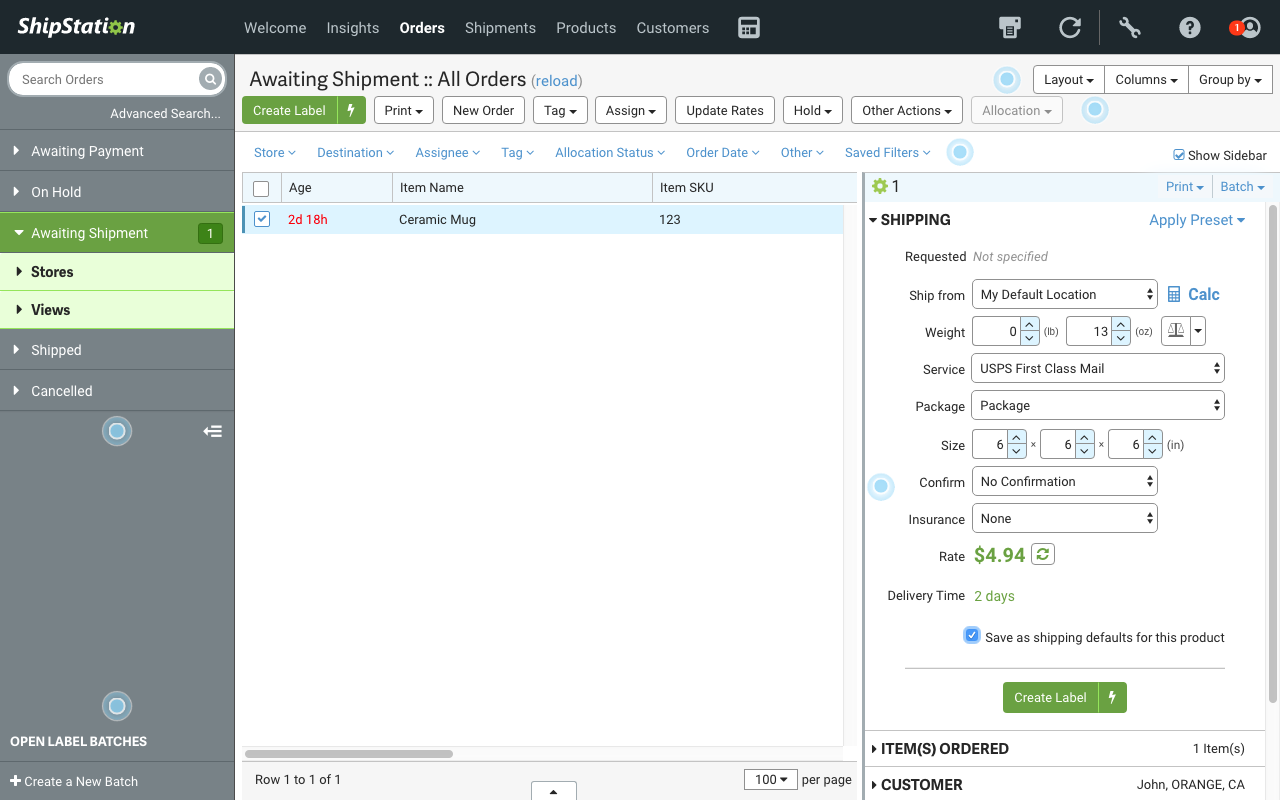Disable save as shipping defaults checkbox
This screenshot has width=1280, height=800.
pos(972,636)
